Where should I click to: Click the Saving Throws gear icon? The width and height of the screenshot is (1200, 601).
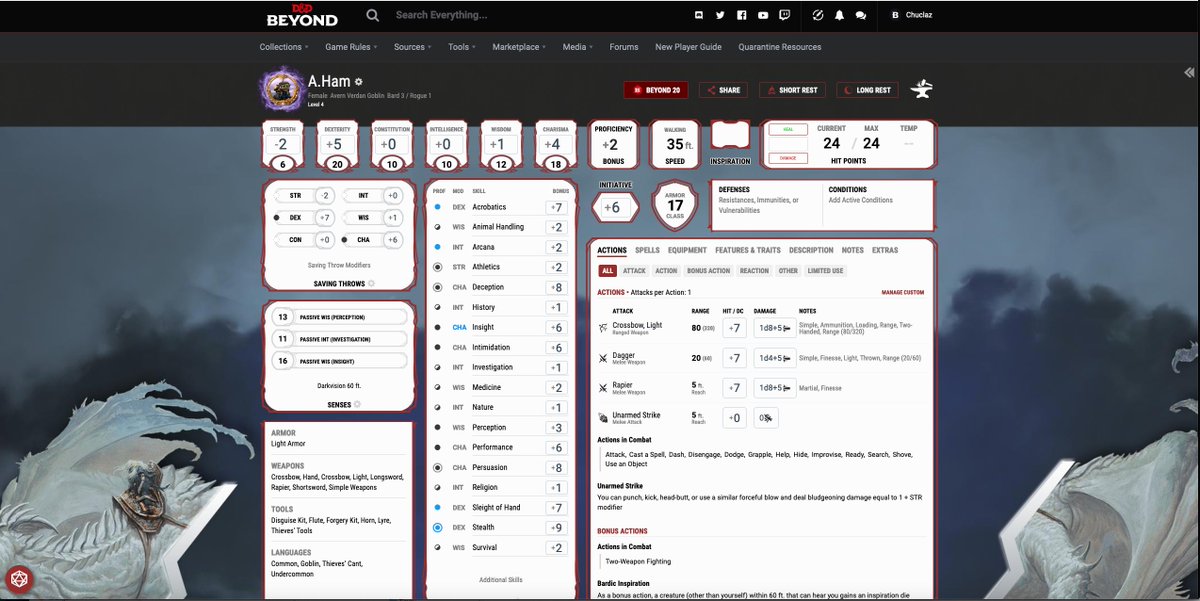click(x=371, y=284)
